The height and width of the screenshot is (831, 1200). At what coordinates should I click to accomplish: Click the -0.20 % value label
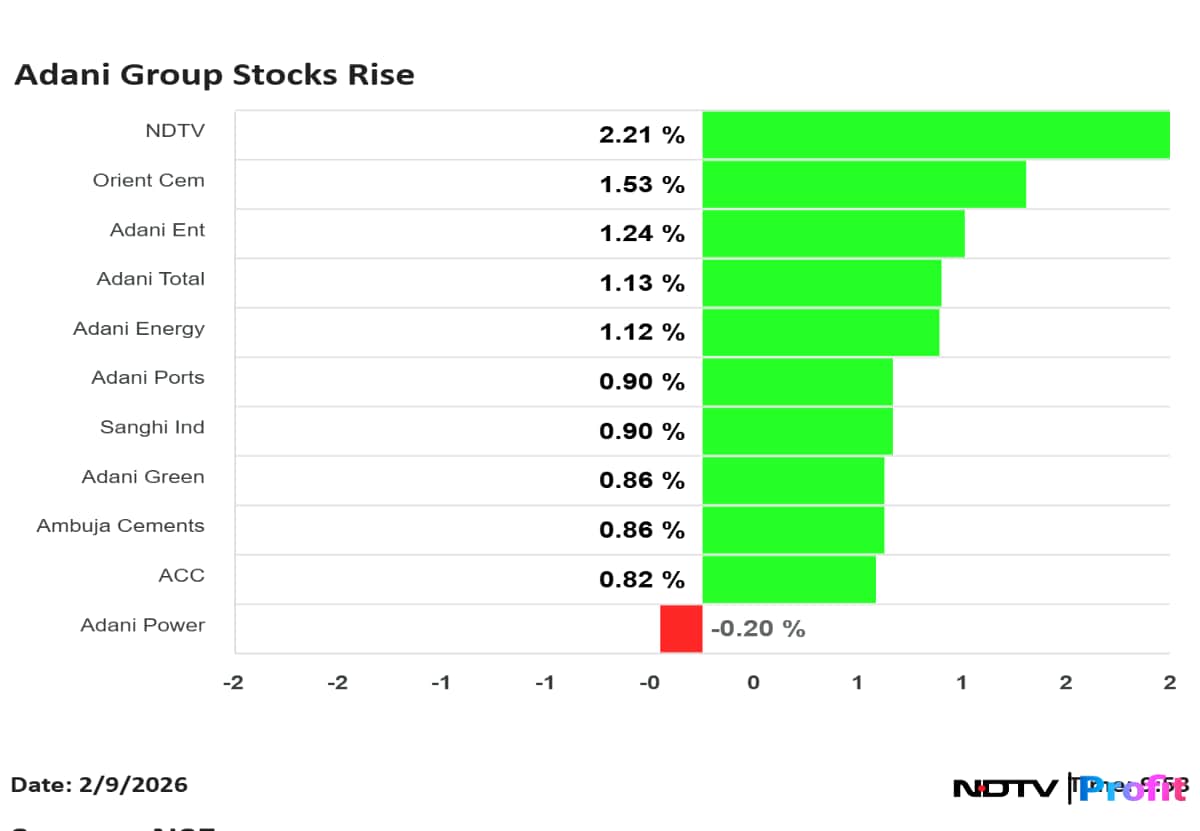757,629
